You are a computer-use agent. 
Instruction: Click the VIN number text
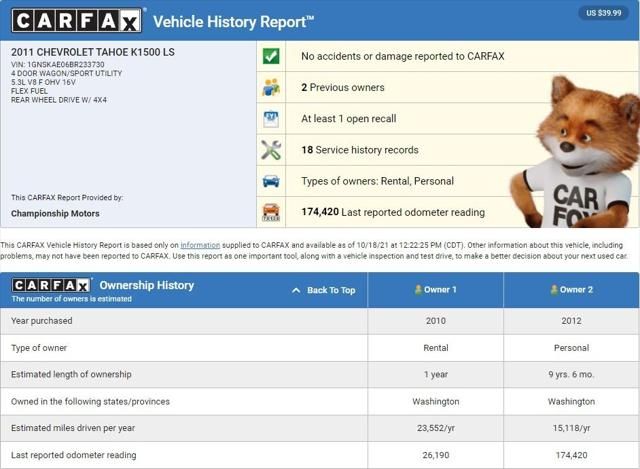coord(58,64)
